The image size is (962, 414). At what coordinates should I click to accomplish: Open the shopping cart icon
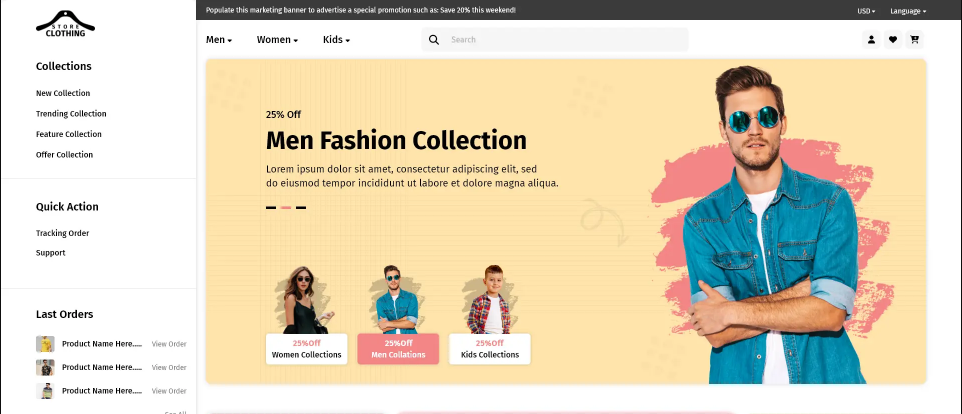pyautogui.click(x=914, y=40)
